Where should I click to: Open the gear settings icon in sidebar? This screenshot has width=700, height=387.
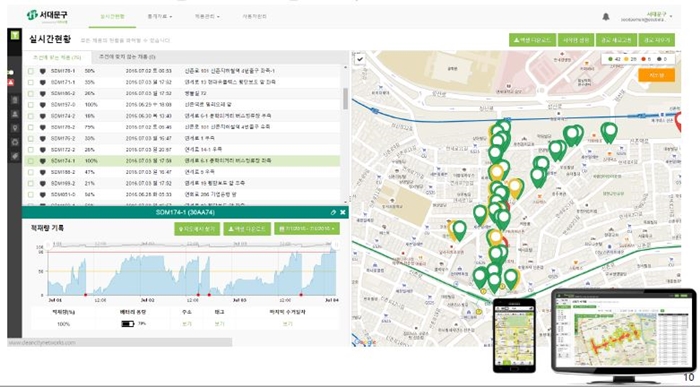(15, 142)
